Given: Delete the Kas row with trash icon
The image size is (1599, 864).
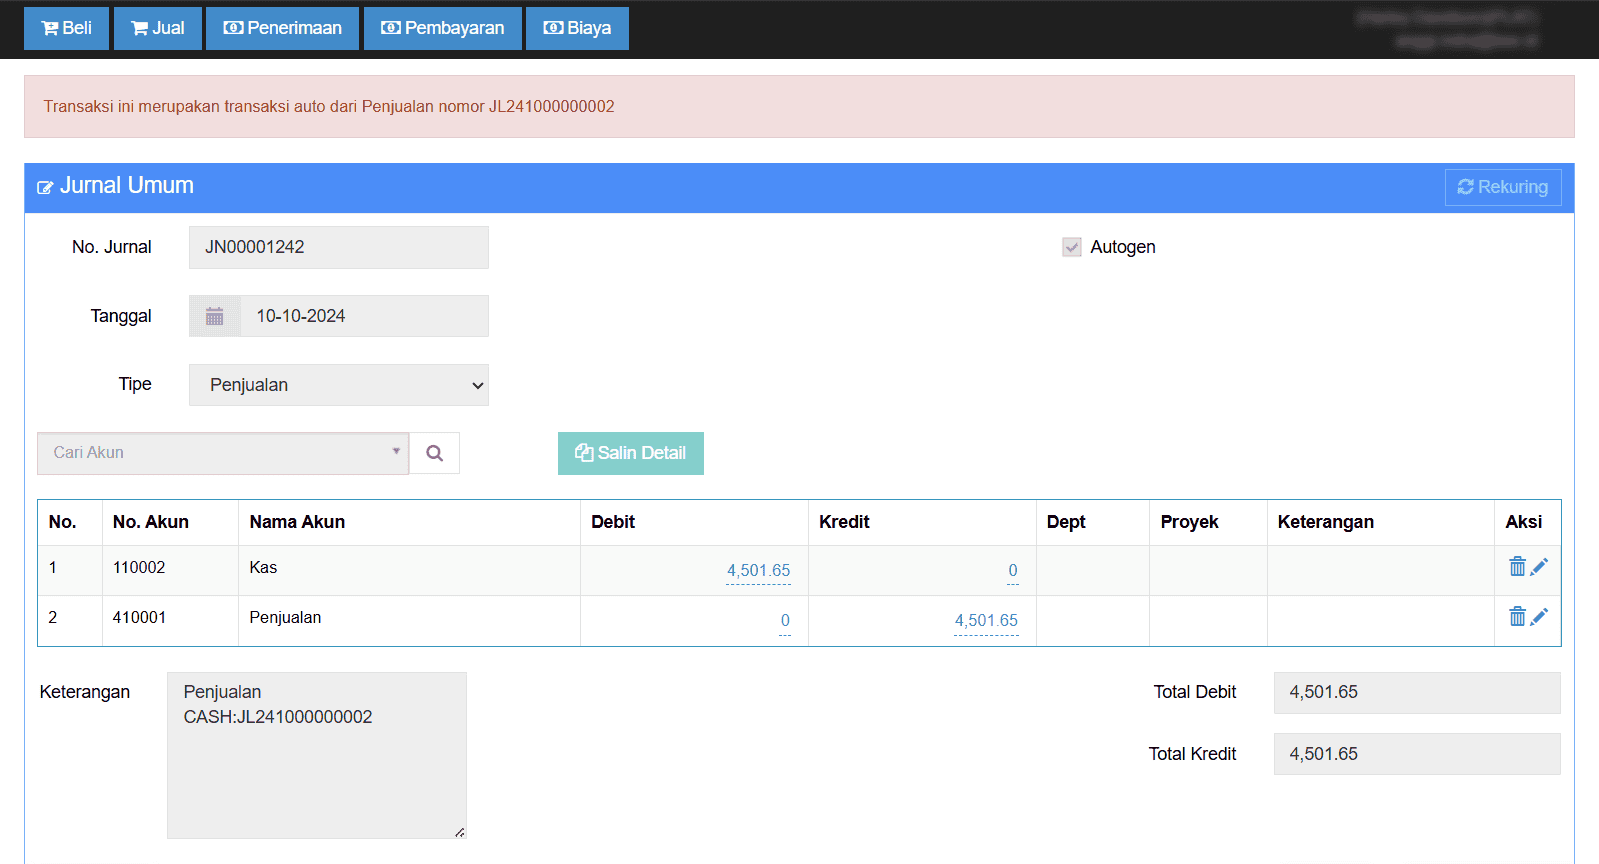Looking at the screenshot, I should click(x=1517, y=567).
